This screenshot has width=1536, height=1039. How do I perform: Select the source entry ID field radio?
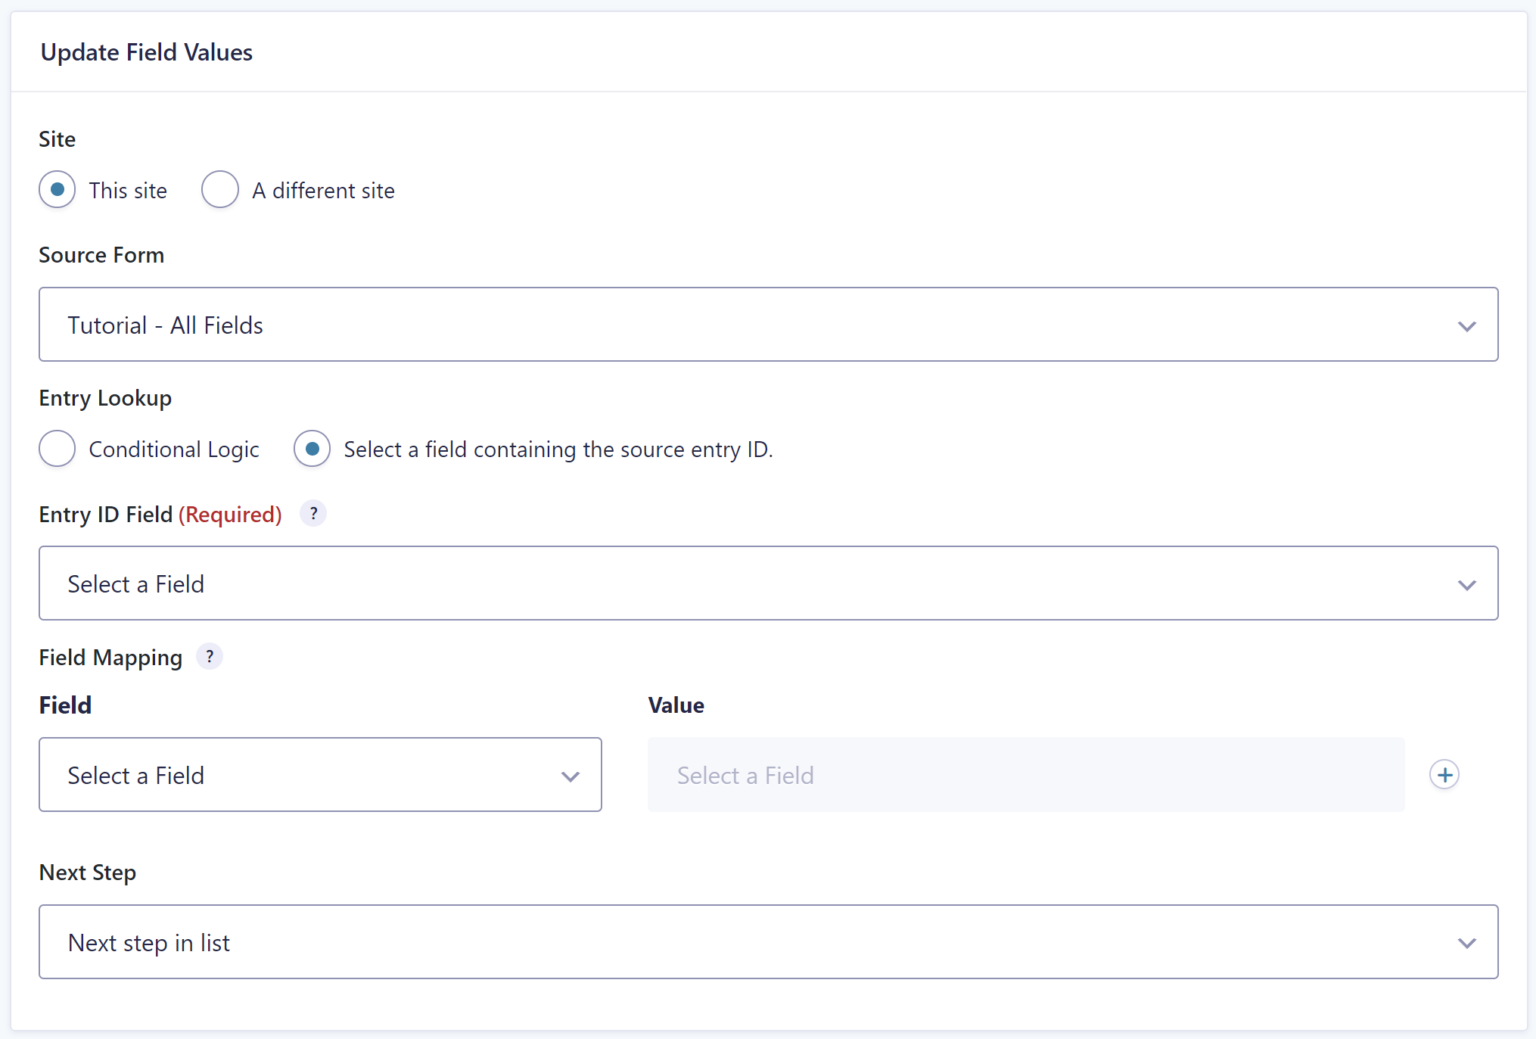pyautogui.click(x=312, y=449)
